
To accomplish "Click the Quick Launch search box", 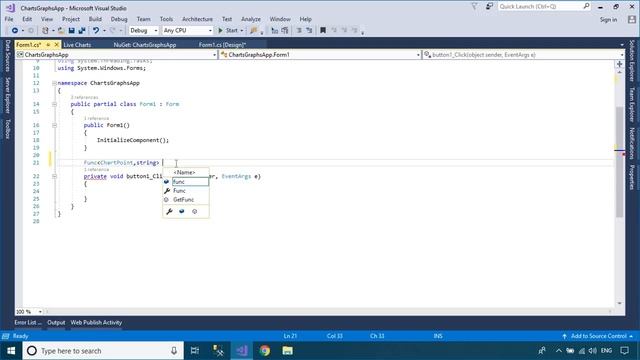I will pos(544,7).
